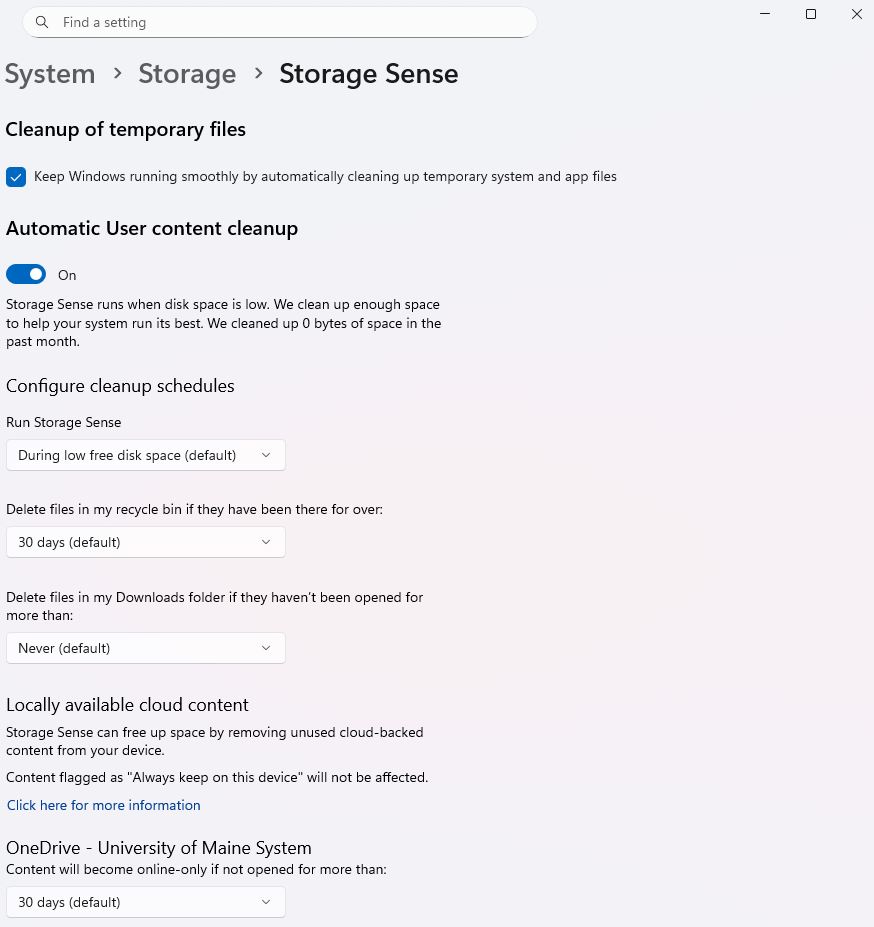Click the Storage Sense breadcrumb title
Viewport: 874px width, 927px height.
tap(368, 74)
